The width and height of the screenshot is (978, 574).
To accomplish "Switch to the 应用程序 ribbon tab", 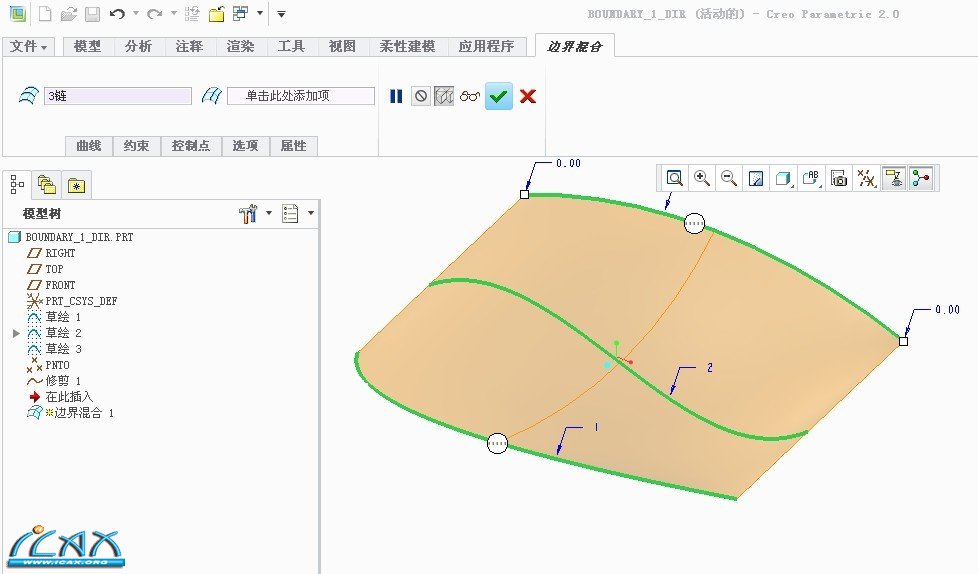I will pos(487,47).
